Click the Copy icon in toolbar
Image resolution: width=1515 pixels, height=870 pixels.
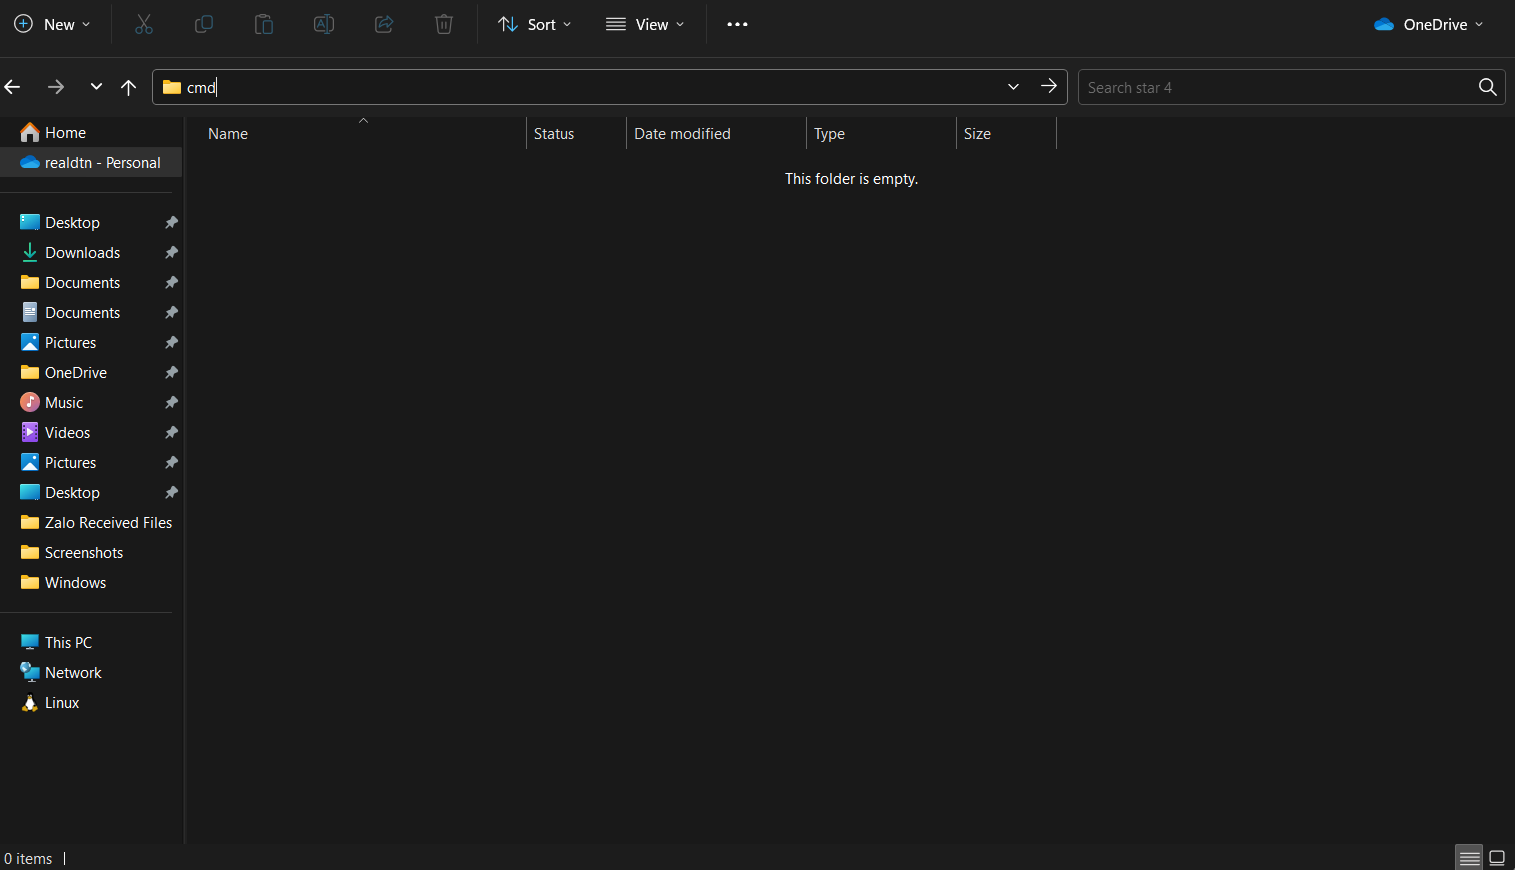coord(204,25)
